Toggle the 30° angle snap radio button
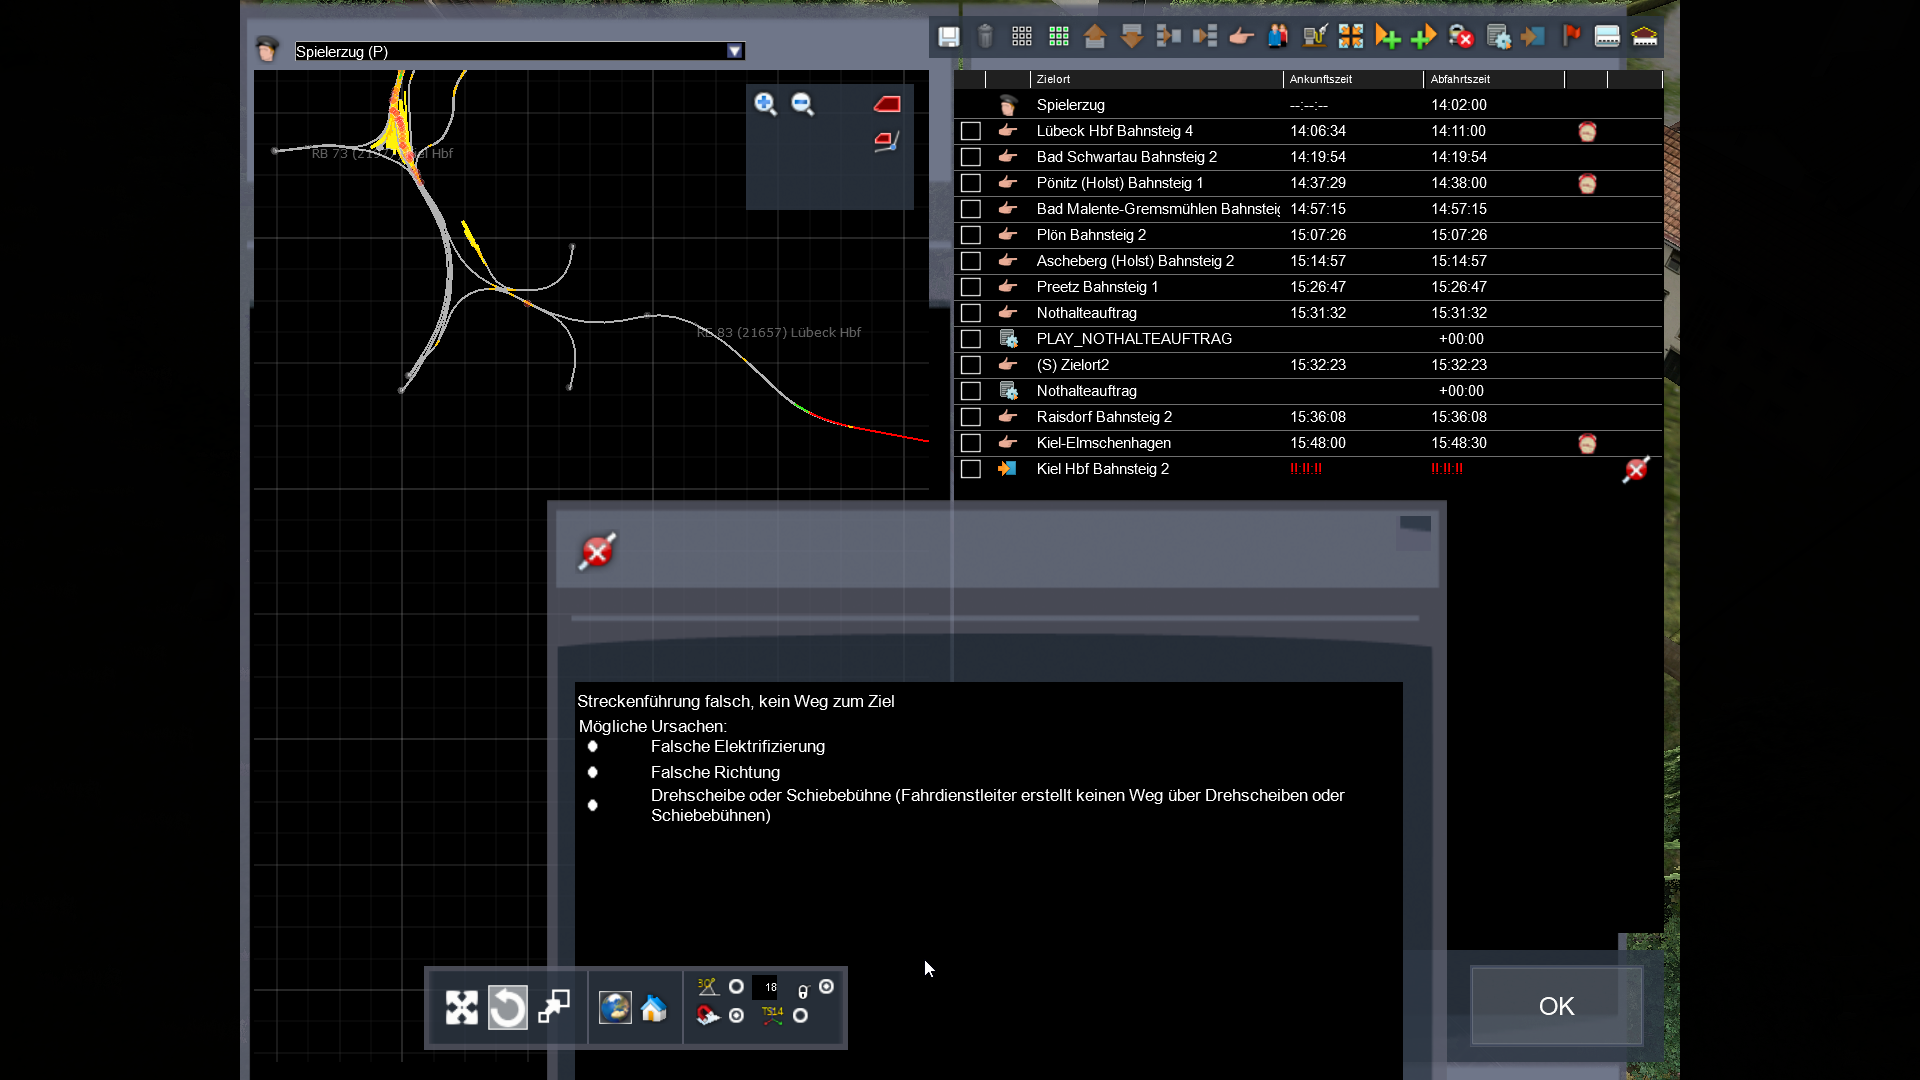 pyautogui.click(x=736, y=987)
